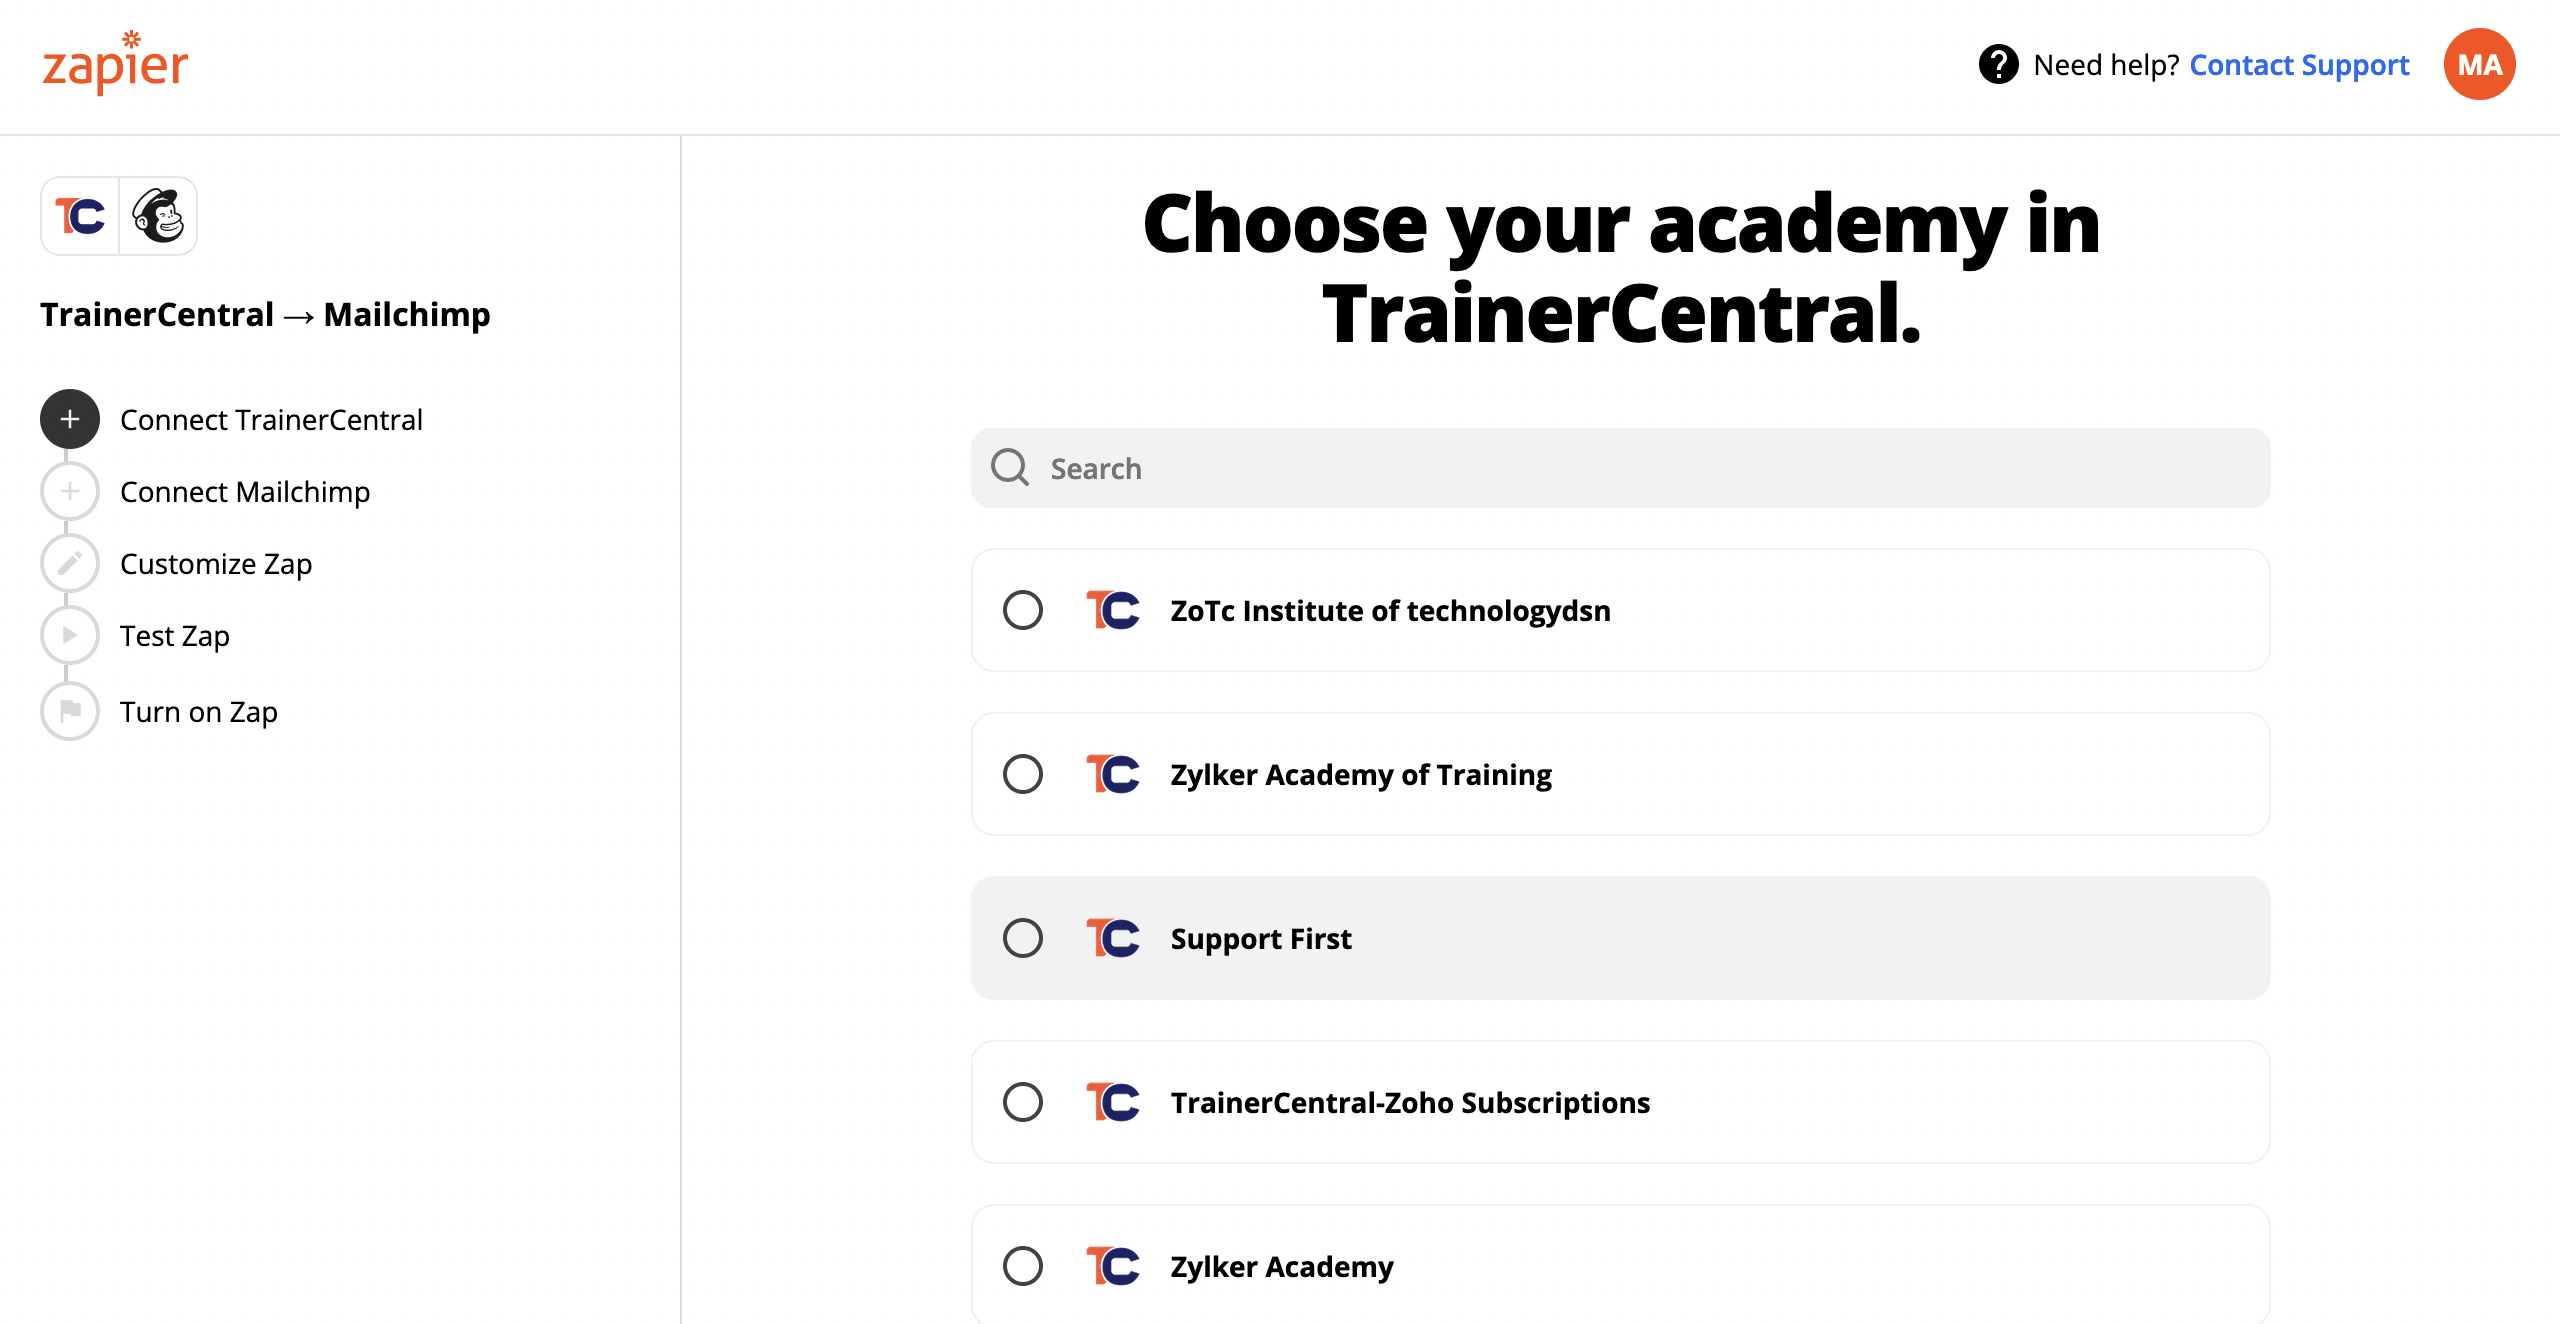2560x1324 pixels.
Task: Click the help question mark icon
Action: [1998, 65]
